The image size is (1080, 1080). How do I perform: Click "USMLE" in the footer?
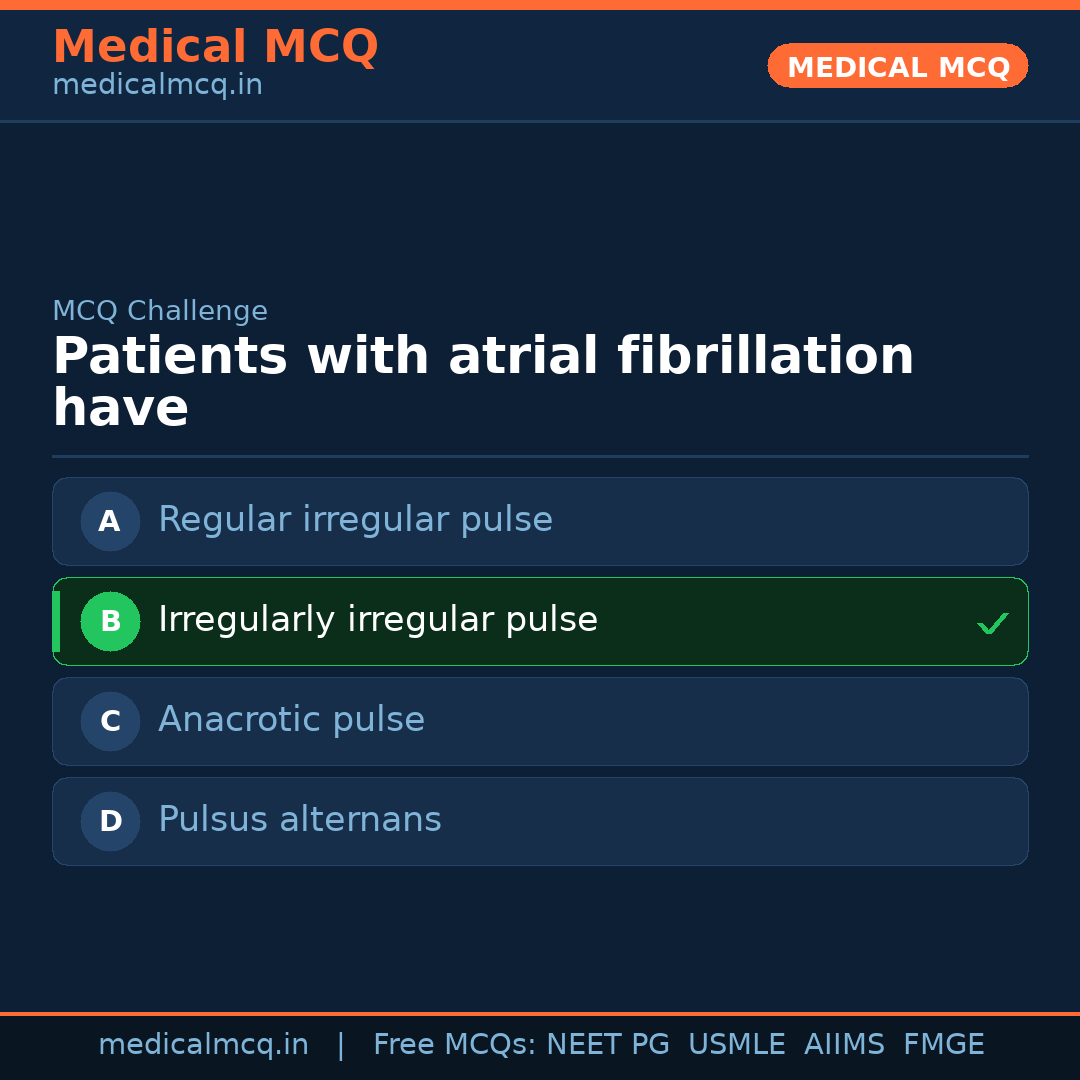click(736, 1045)
